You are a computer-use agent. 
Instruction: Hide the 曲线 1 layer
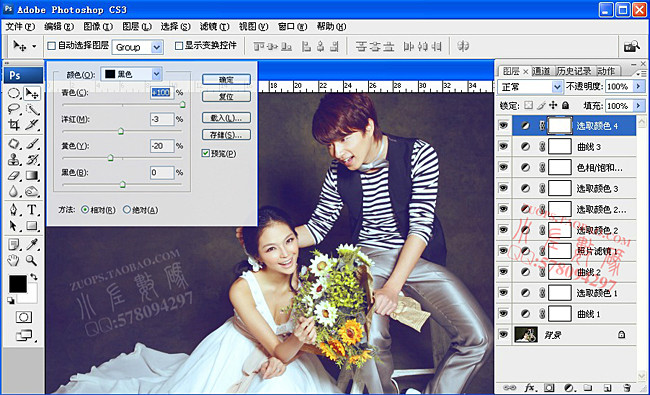pos(504,313)
